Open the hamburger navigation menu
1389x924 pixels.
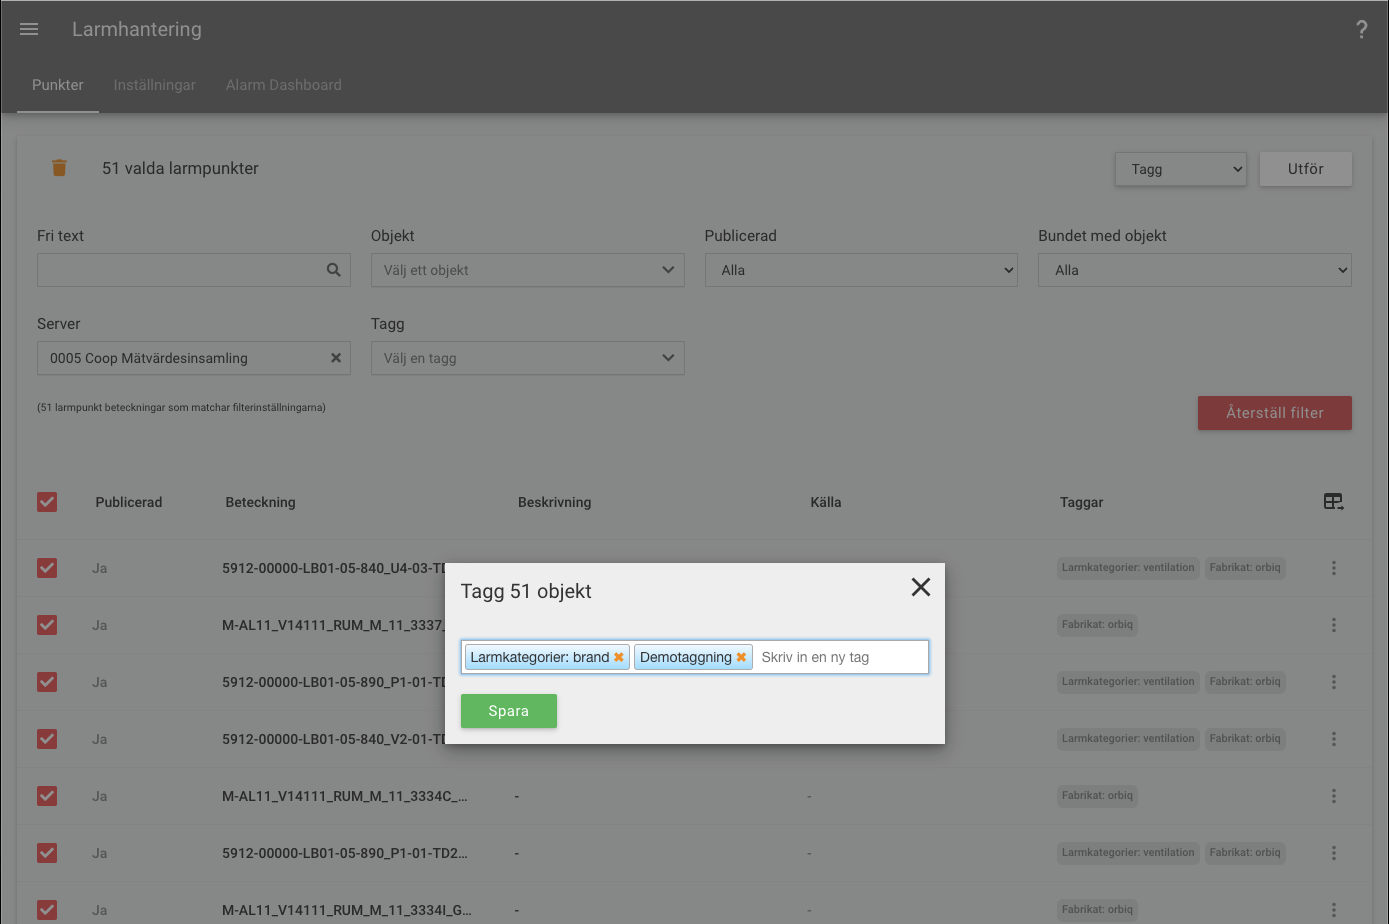point(29,30)
